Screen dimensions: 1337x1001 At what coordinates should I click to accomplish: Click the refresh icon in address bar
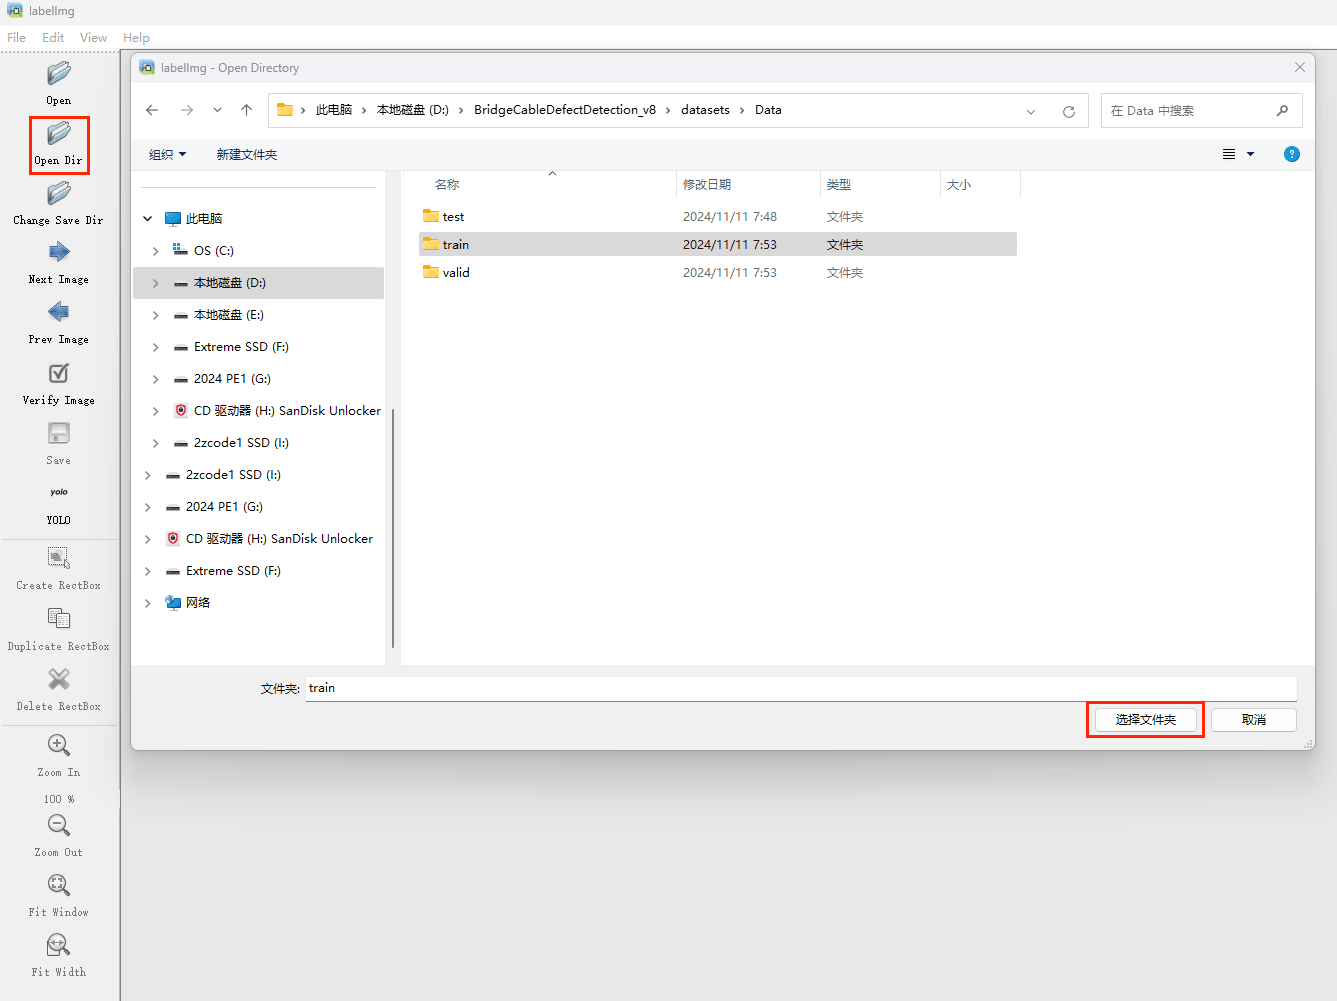click(1069, 111)
